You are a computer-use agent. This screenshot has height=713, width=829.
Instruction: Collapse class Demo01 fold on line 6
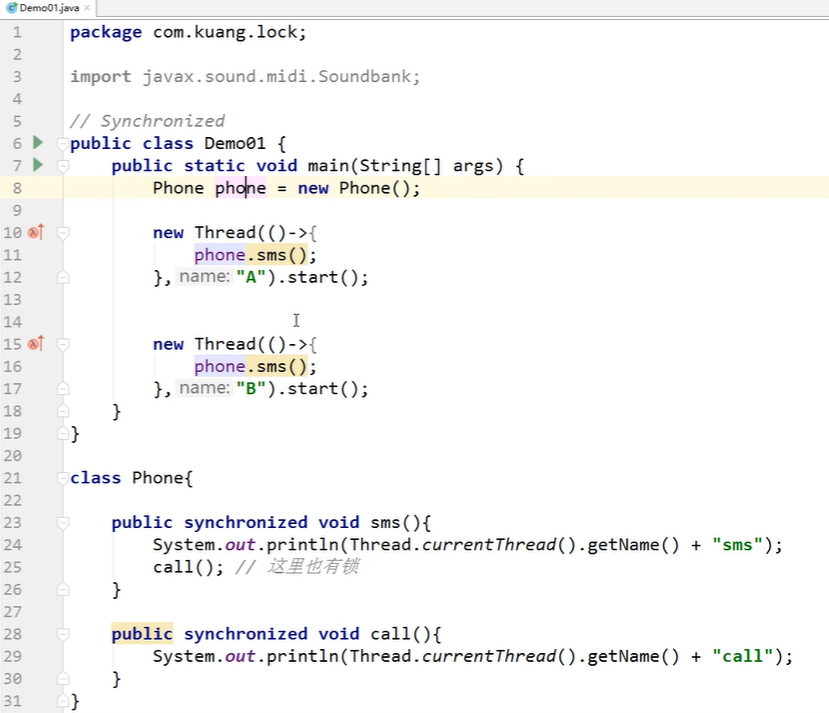tap(62, 143)
